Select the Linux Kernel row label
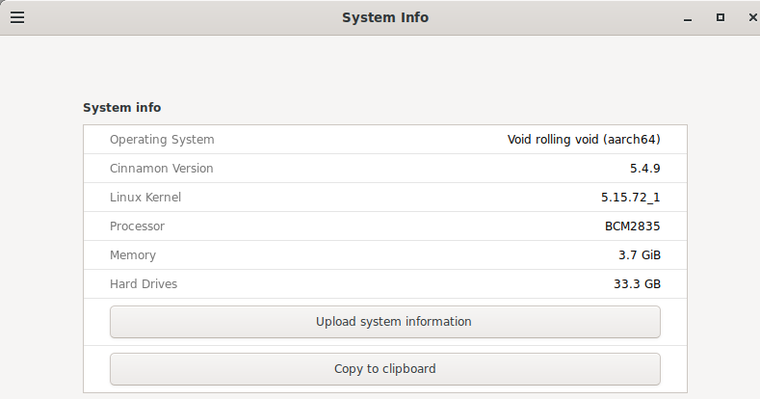 145,197
